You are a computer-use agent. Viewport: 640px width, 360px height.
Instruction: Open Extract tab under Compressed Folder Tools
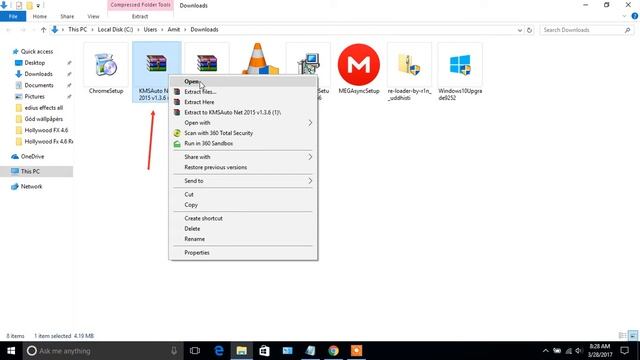[x=140, y=16]
